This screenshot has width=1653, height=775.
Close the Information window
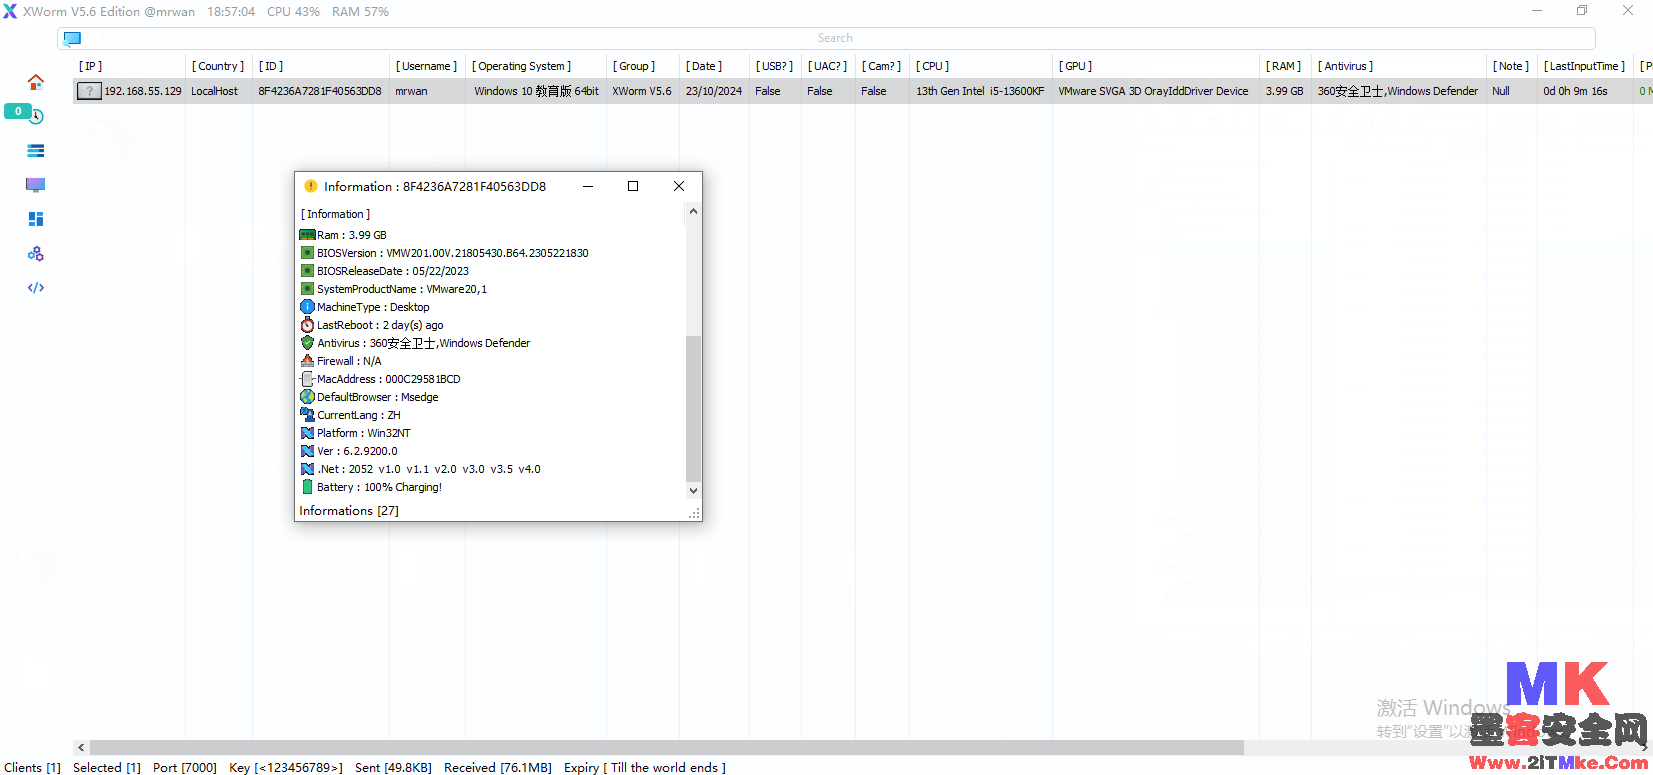(679, 186)
